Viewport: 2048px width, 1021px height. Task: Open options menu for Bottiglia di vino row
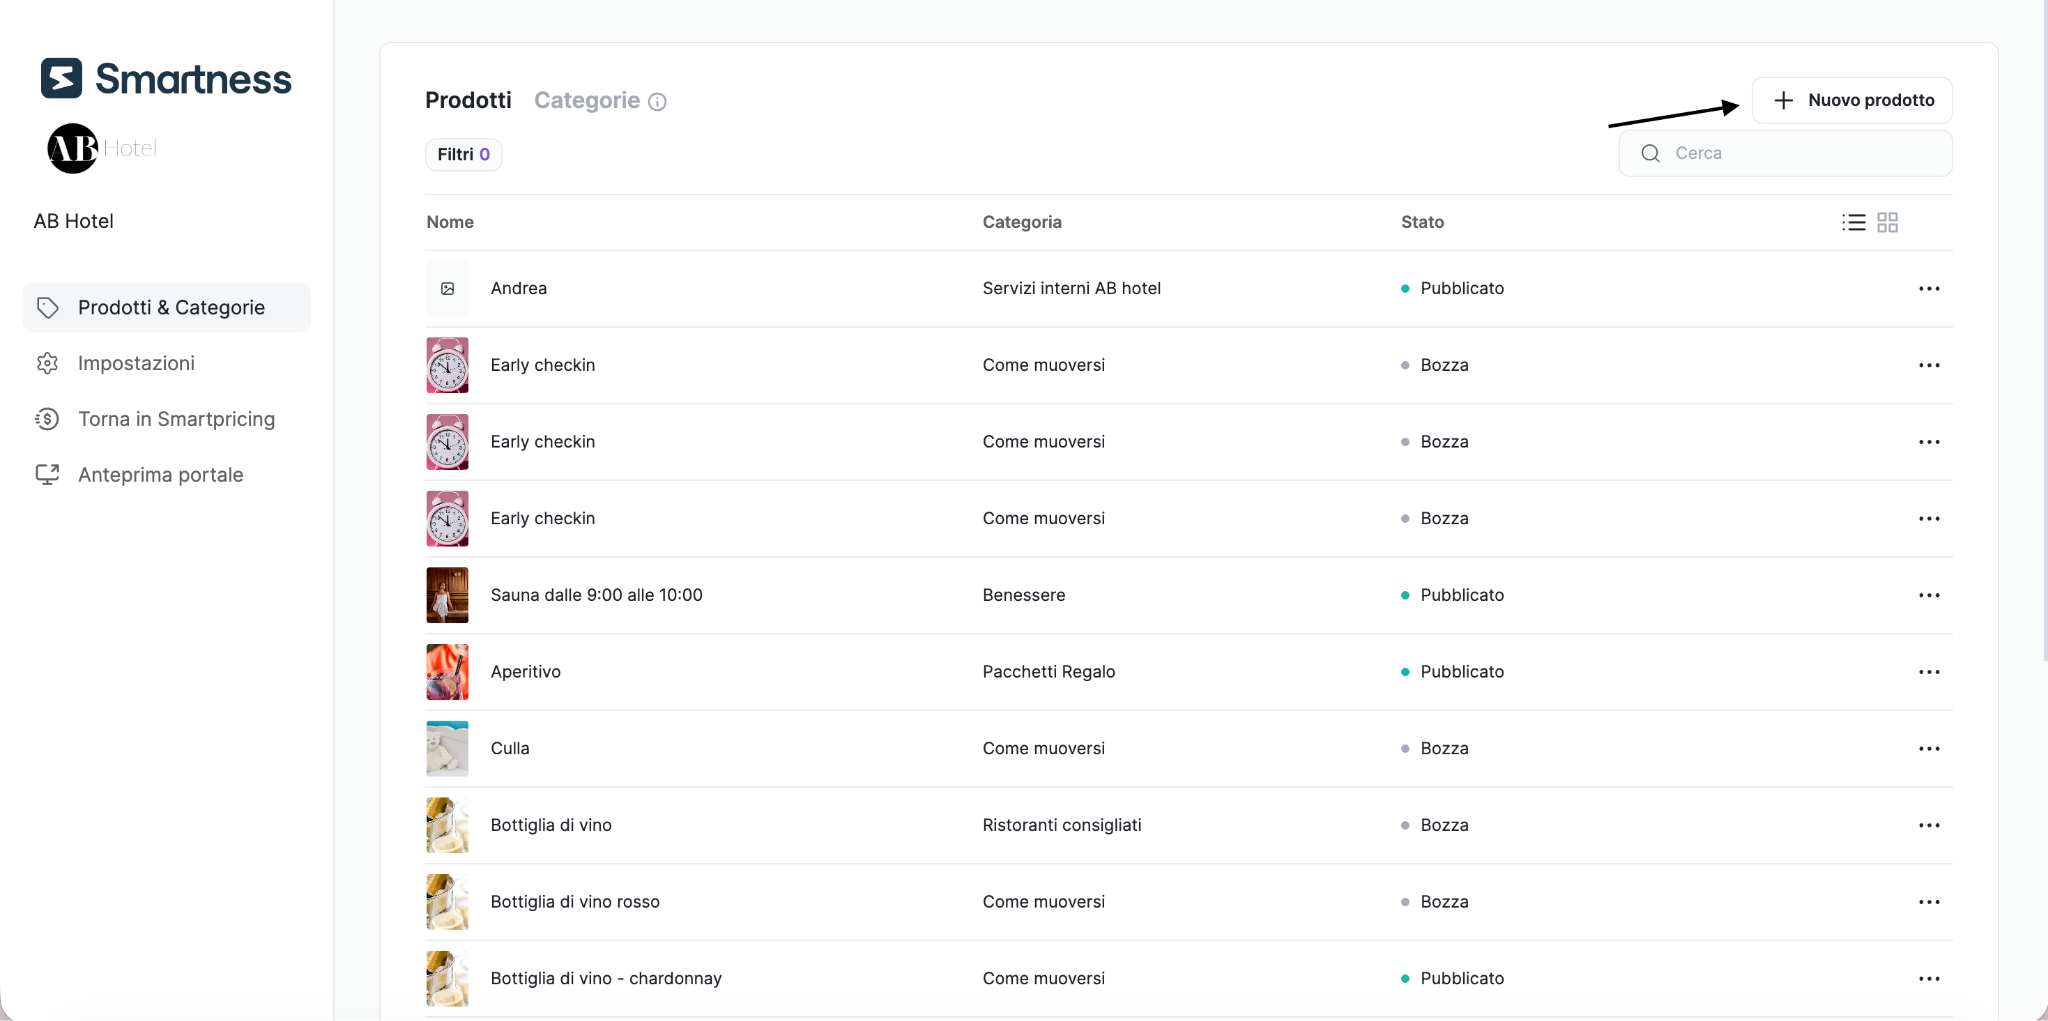[1929, 825]
